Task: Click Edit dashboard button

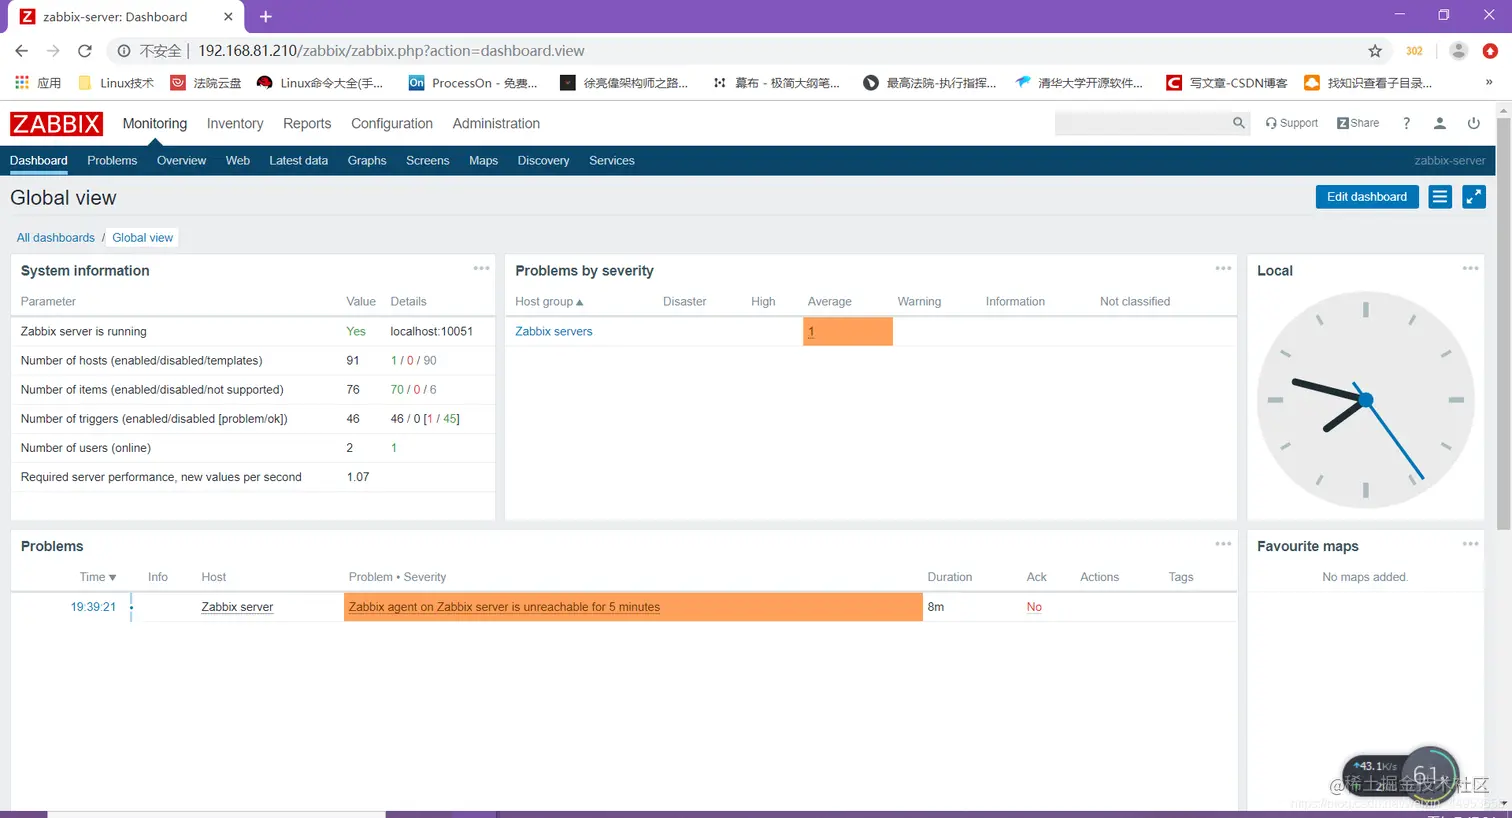Action: coord(1367,197)
